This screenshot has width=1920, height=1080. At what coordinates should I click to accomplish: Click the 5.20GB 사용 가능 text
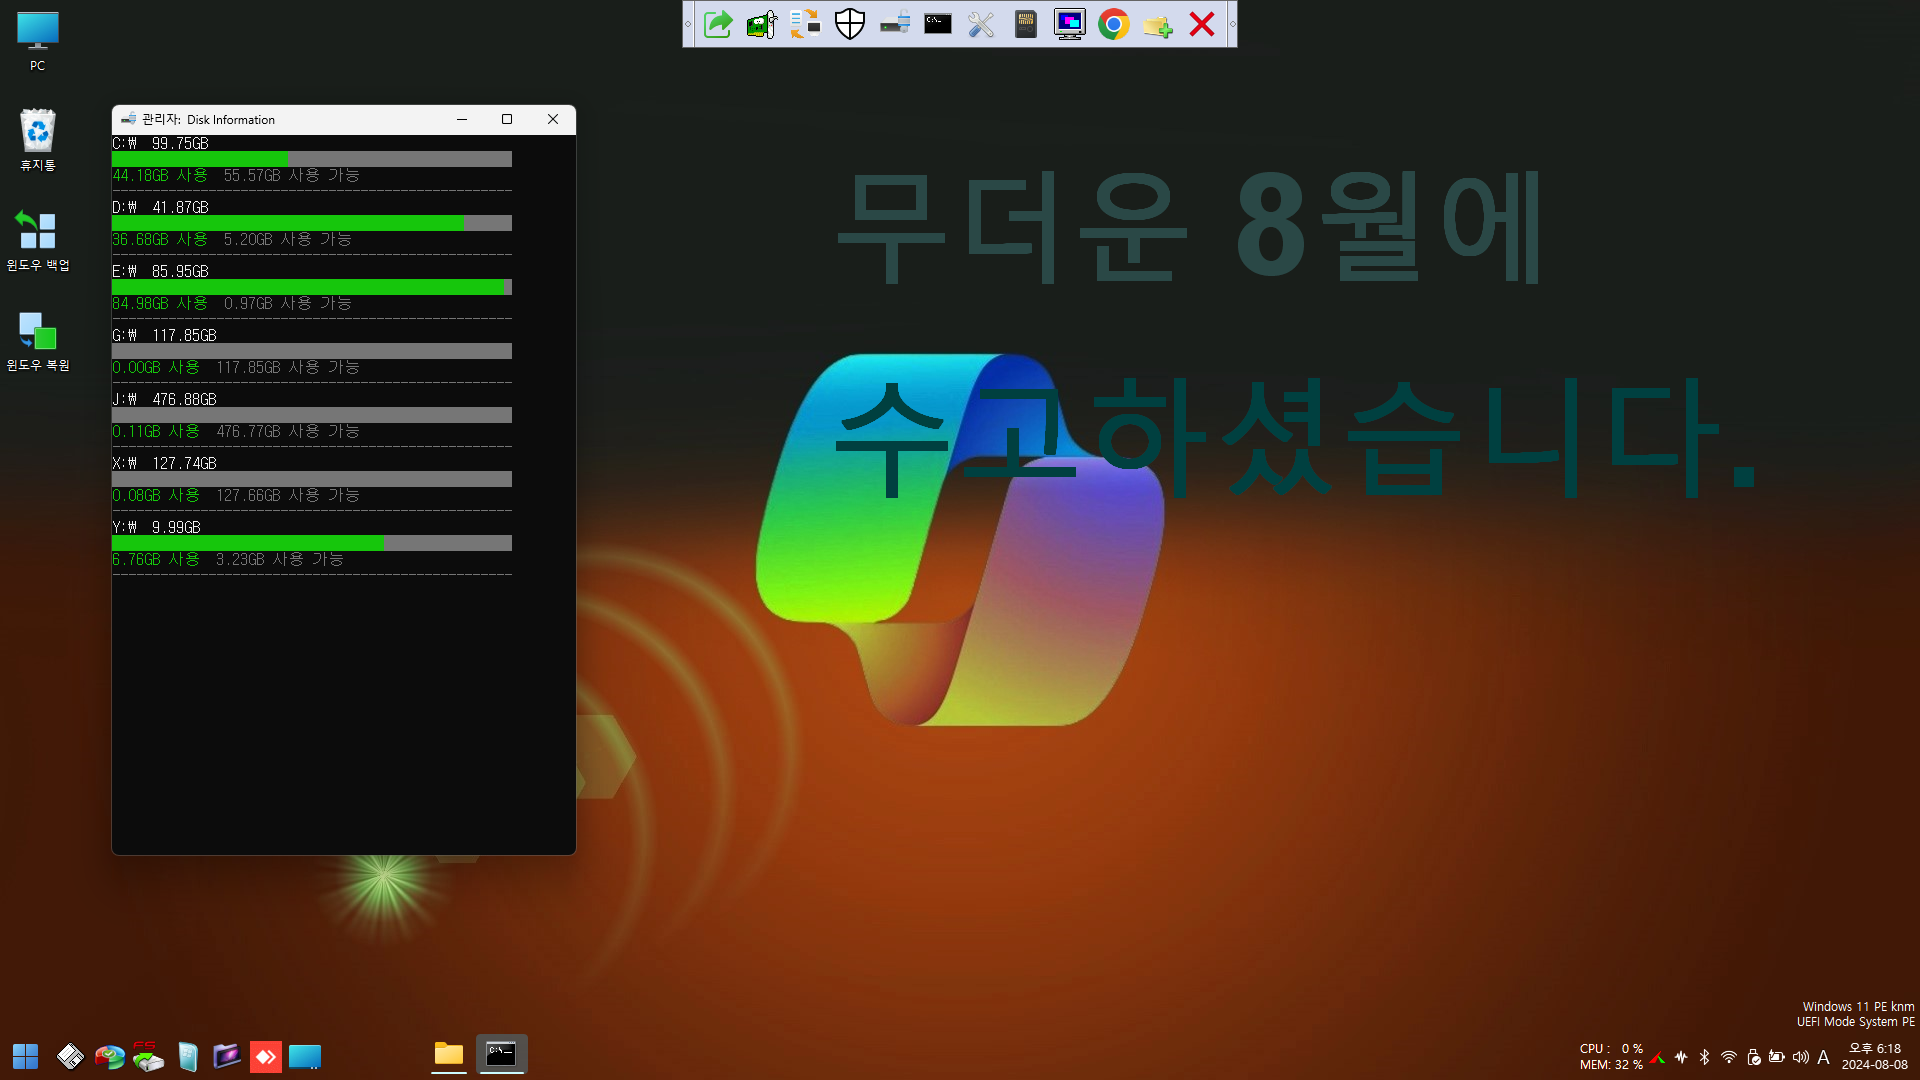288,239
